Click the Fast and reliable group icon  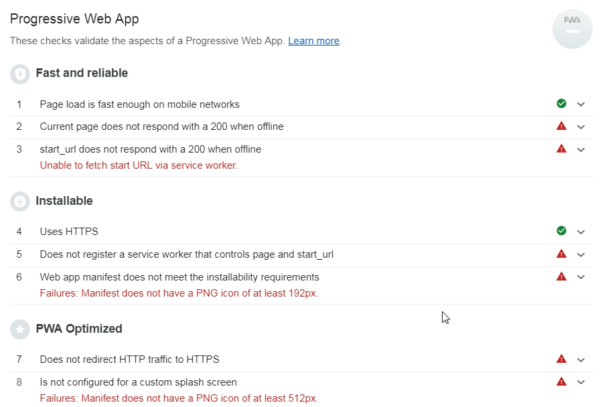pyautogui.click(x=20, y=74)
